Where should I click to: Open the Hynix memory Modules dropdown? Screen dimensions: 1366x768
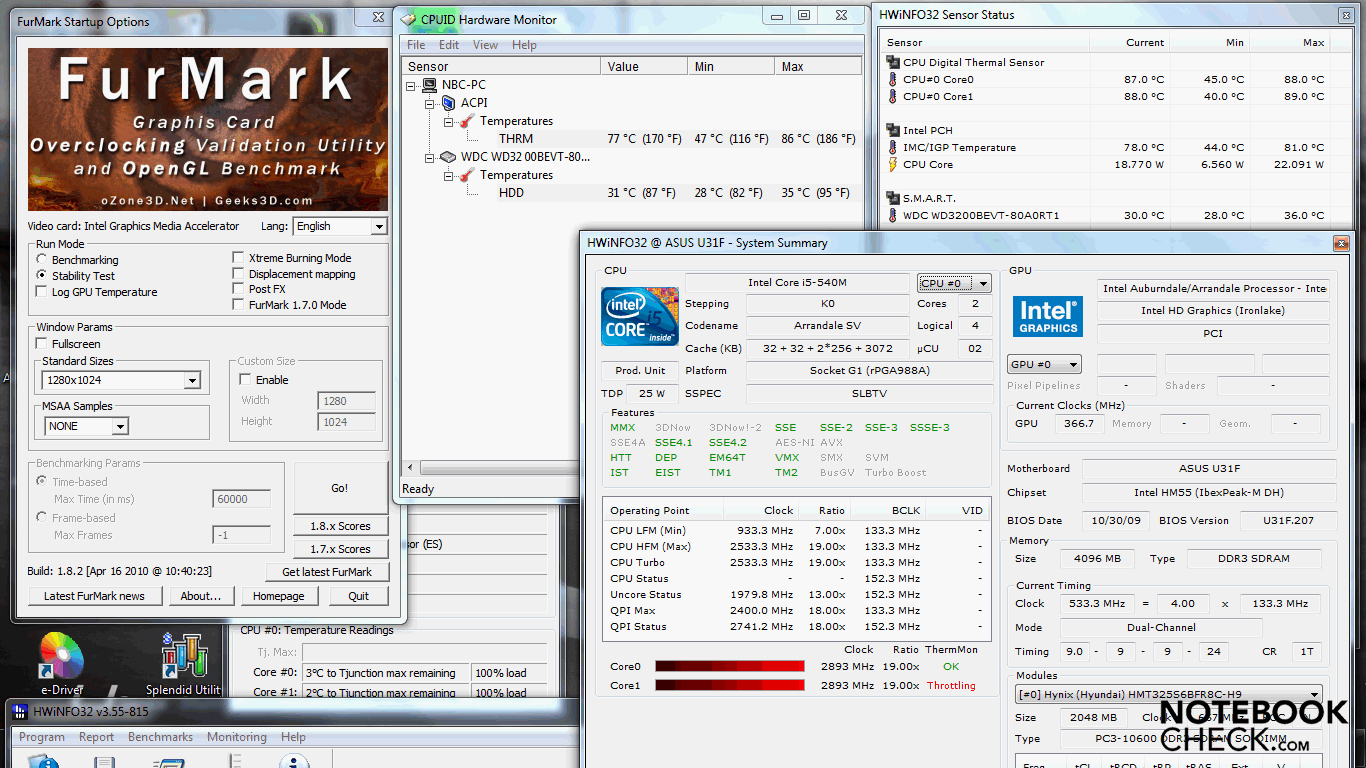[1169, 694]
